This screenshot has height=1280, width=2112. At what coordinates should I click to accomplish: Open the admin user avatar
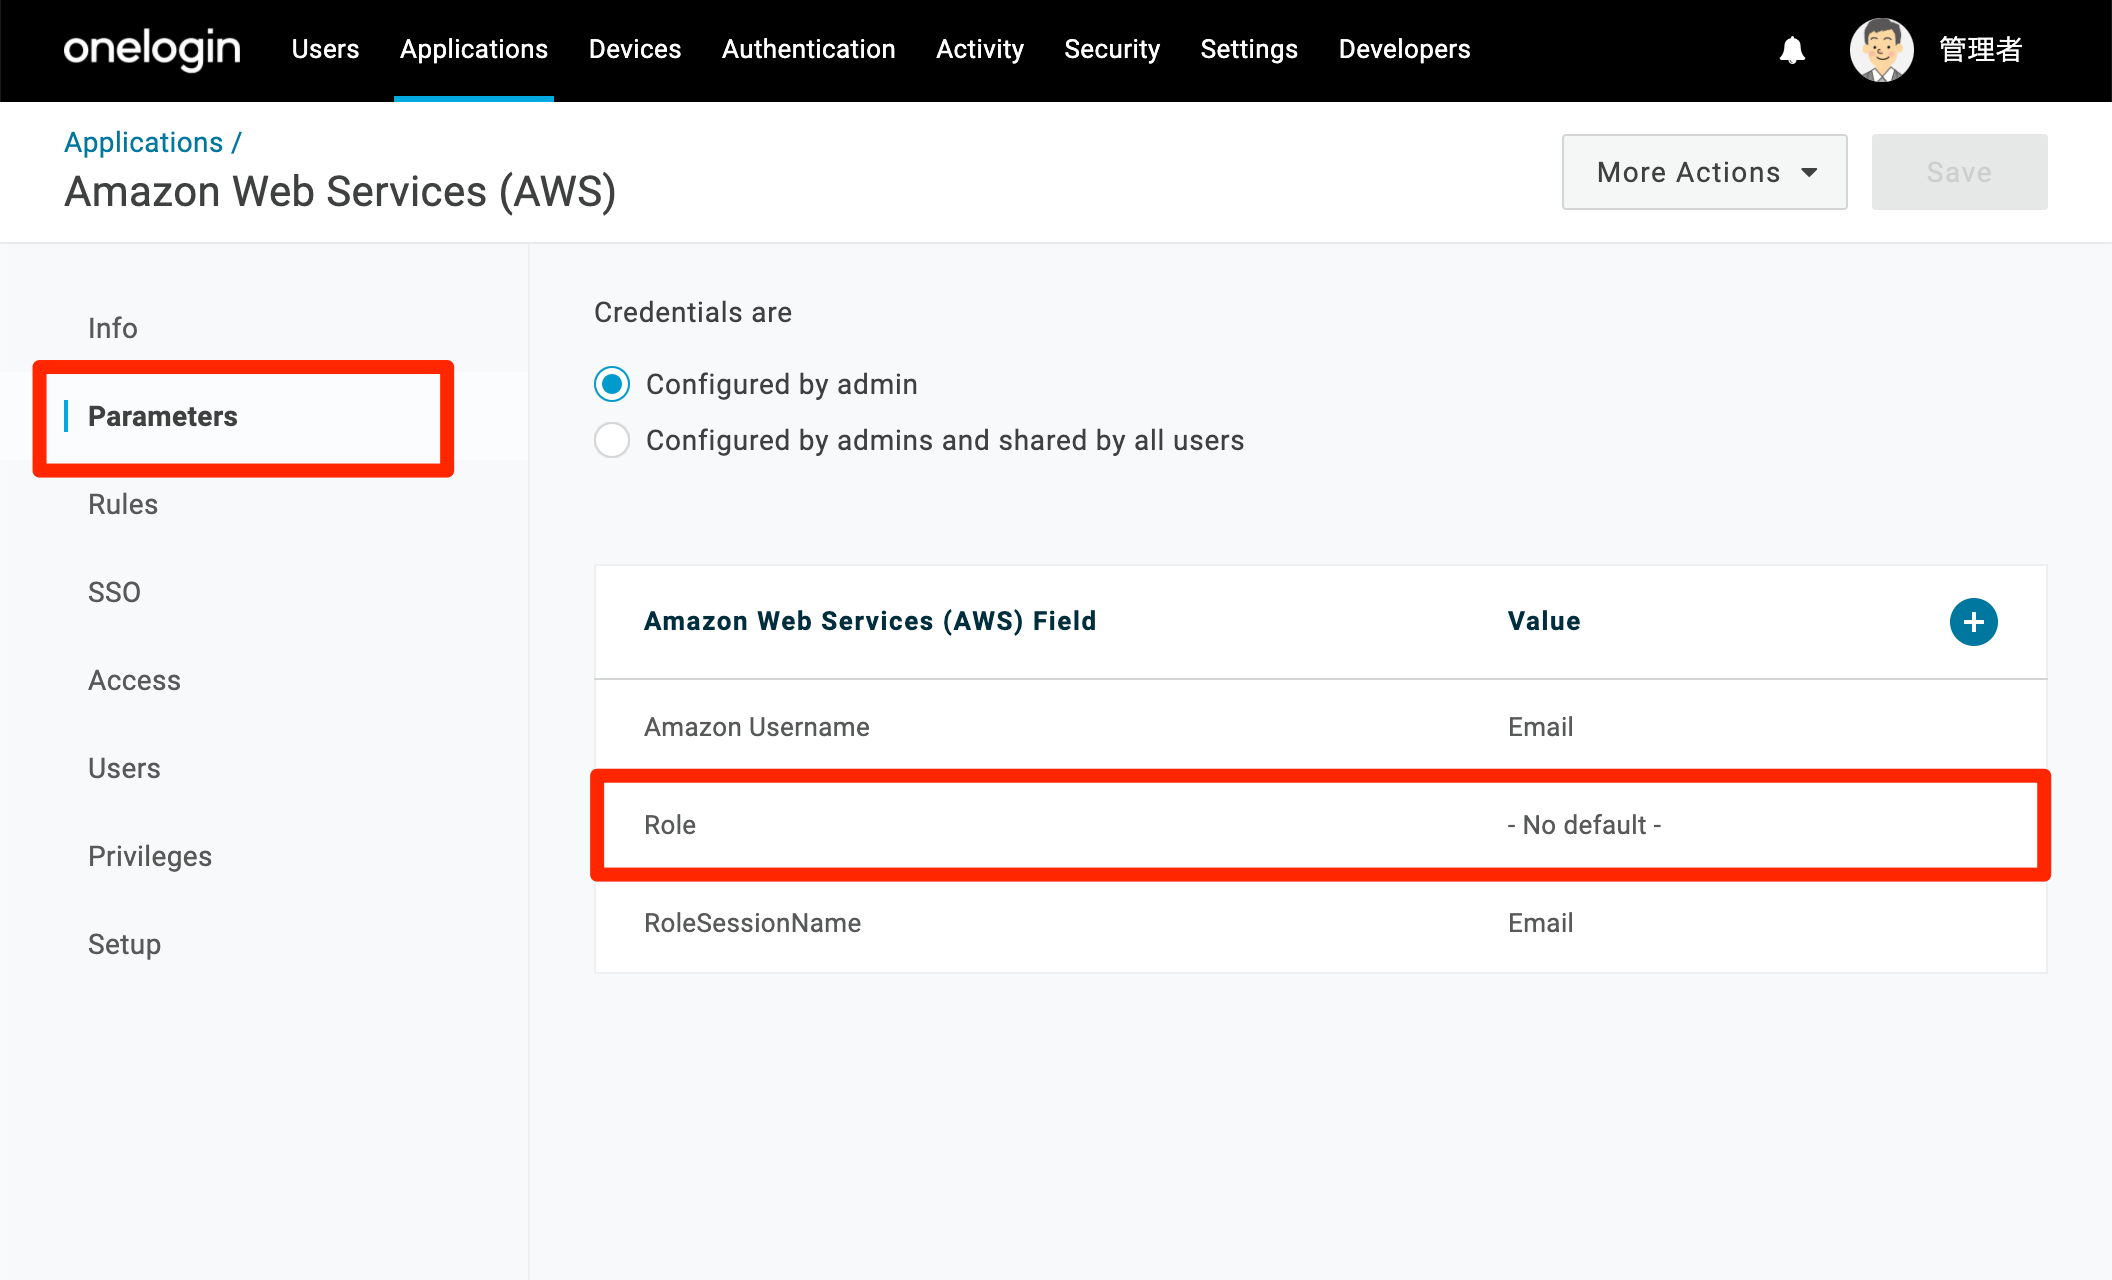1881,49
